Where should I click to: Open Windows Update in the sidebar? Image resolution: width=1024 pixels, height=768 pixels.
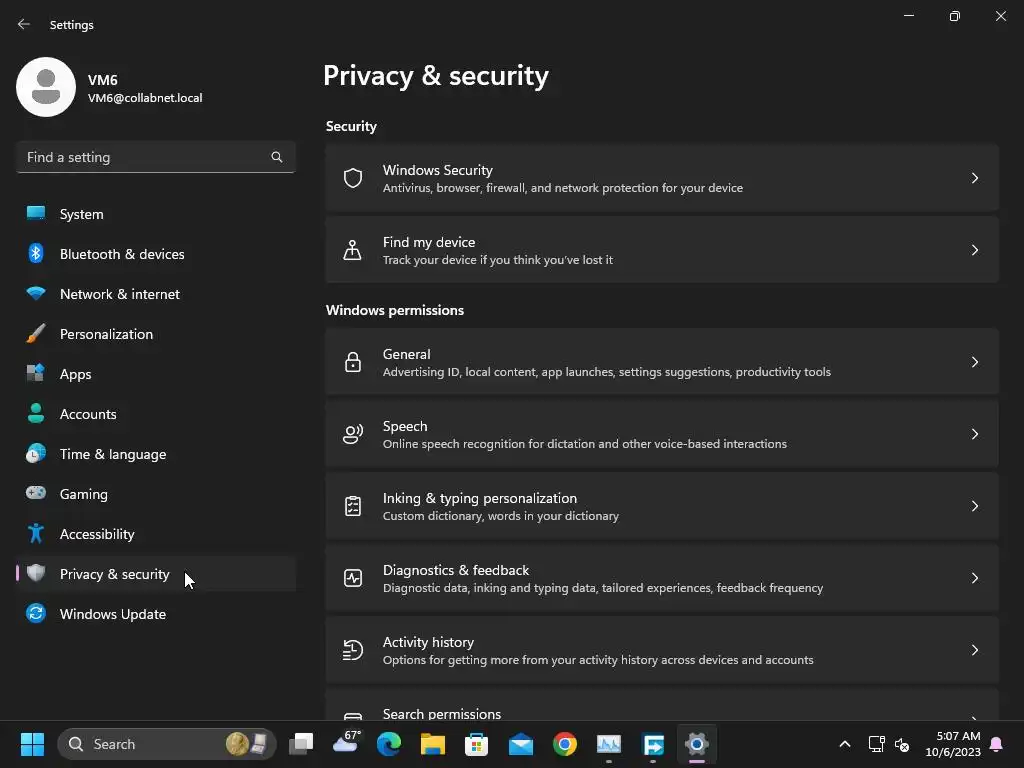pos(155,613)
